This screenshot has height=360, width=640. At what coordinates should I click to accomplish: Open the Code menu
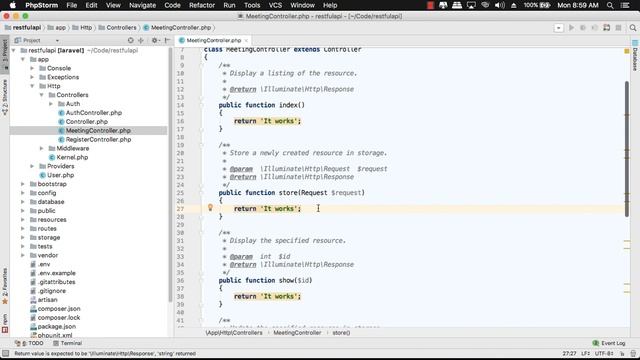tap(172, 5)
